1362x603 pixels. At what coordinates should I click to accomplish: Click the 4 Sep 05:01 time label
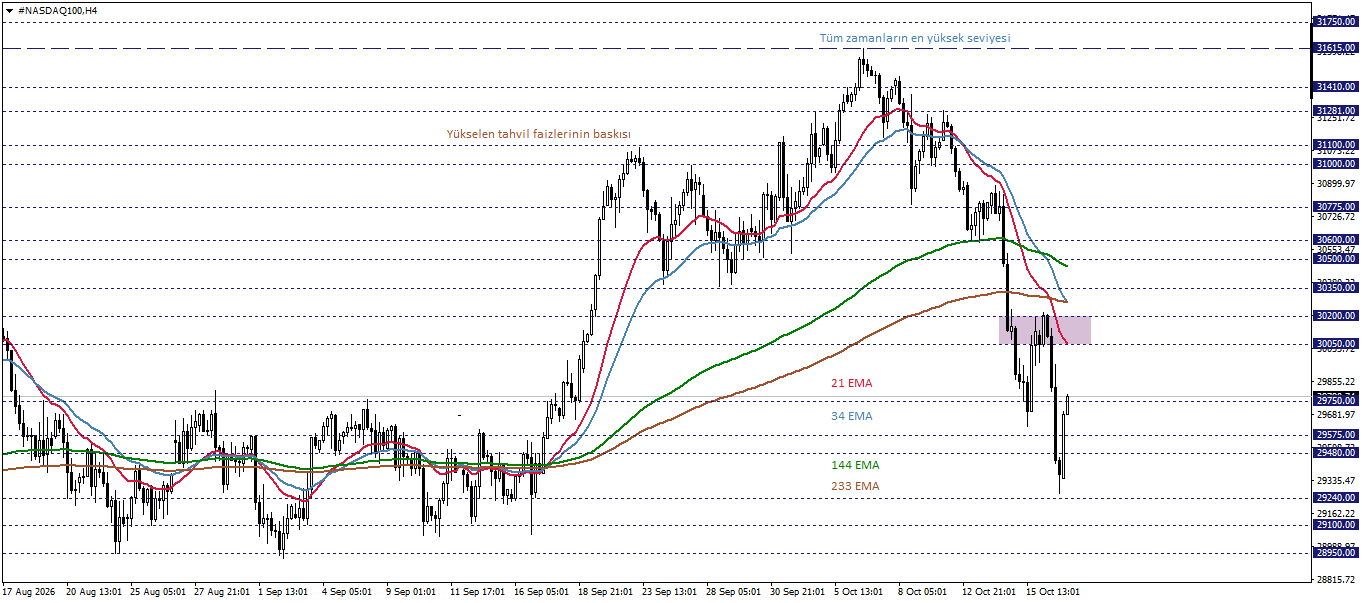point(347,592)
